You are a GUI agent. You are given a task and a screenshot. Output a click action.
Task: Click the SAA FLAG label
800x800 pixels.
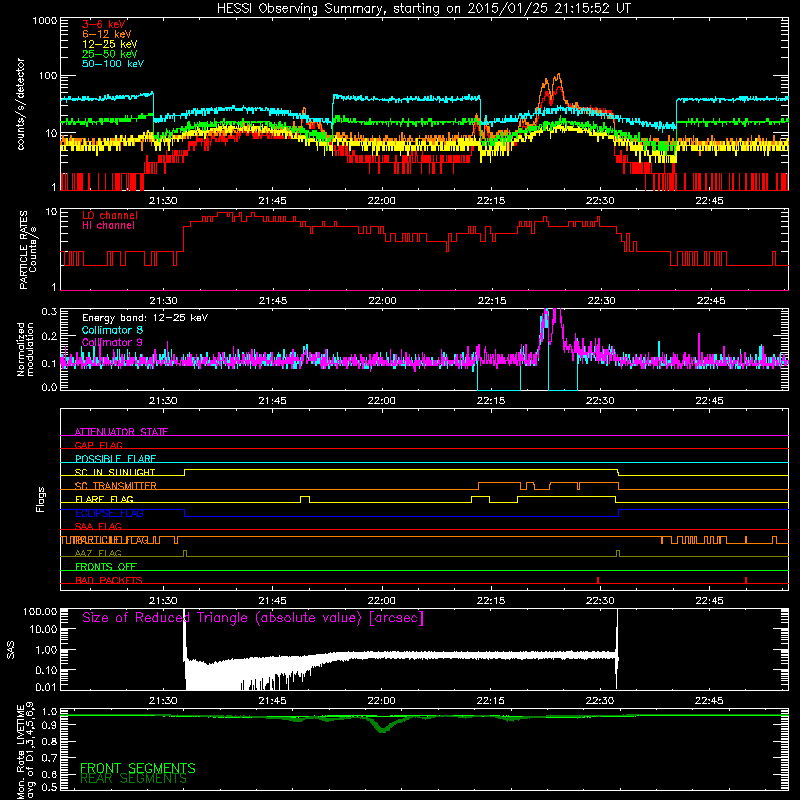click(98, 526)
